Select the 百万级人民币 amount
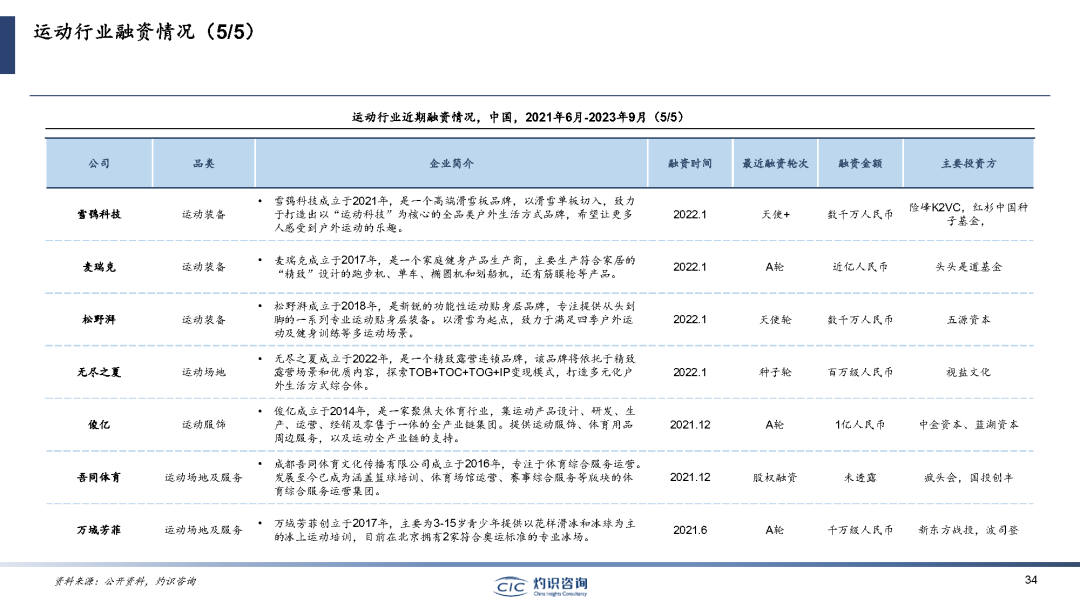 860,373
